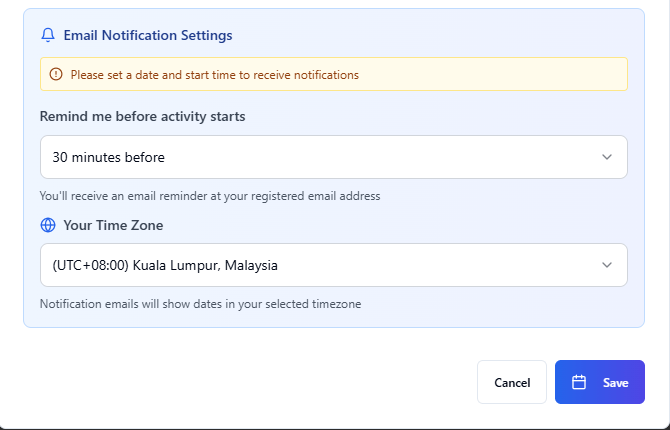Click the 'Email Notification Settings' heading
This screenshot has height=430, width=670.
[148, 35]
